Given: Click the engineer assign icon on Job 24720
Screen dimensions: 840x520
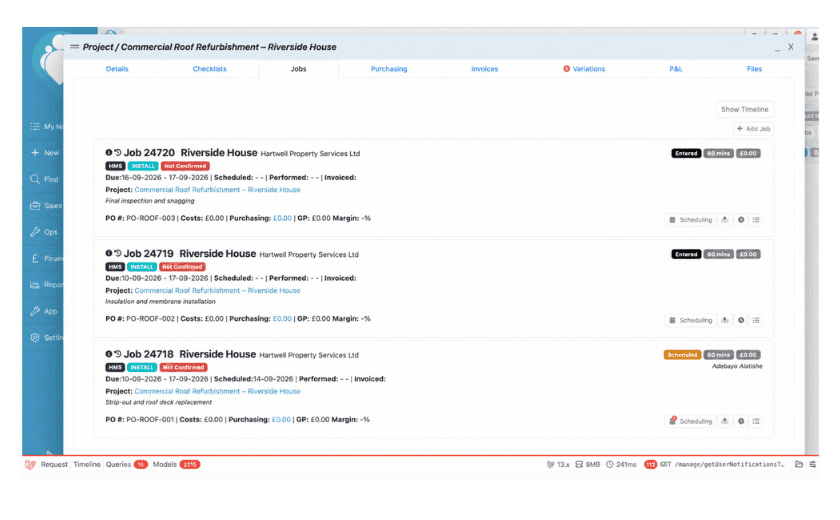Looking at the screenshot, I should (725, 220).
